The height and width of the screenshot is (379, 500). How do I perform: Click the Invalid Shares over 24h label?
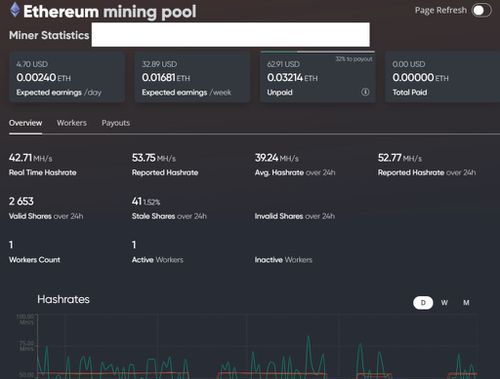coord(295,216)
